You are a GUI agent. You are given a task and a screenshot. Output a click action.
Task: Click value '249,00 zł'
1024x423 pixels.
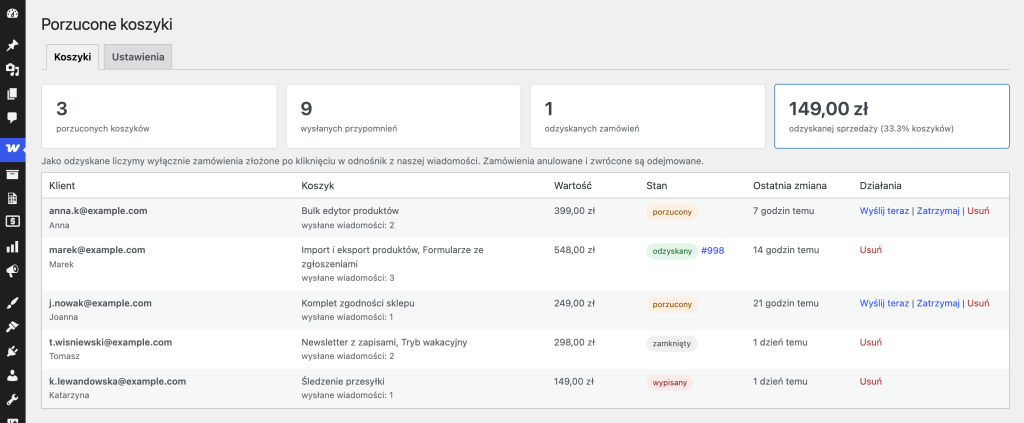[x=574, y=303]
